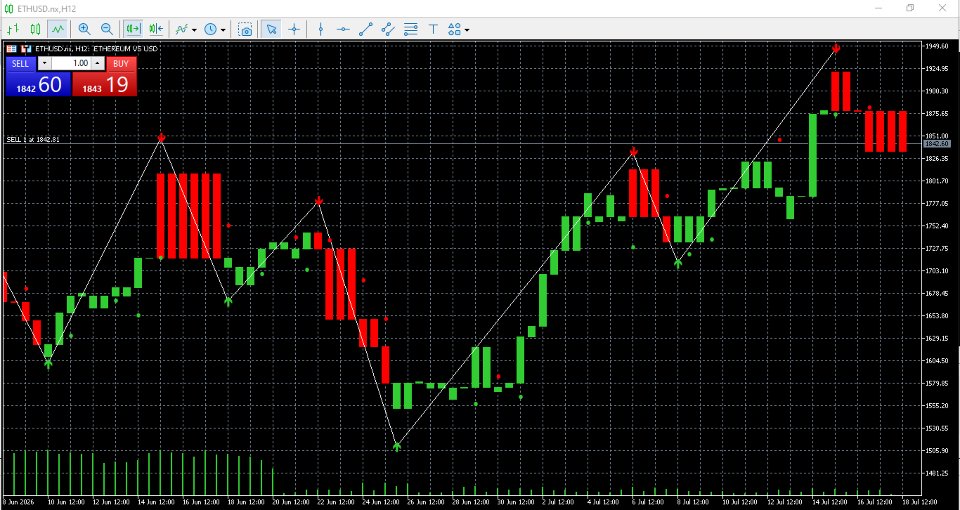Click the SELL button
Viewport: 960px width, 510px height.
point(21,64)
